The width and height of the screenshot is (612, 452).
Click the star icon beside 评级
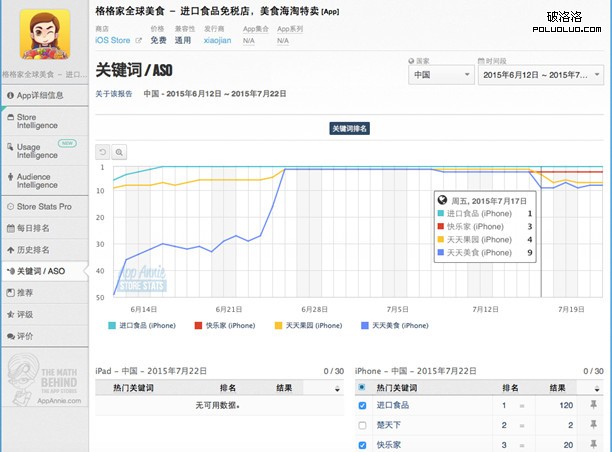tap(11, 315)
